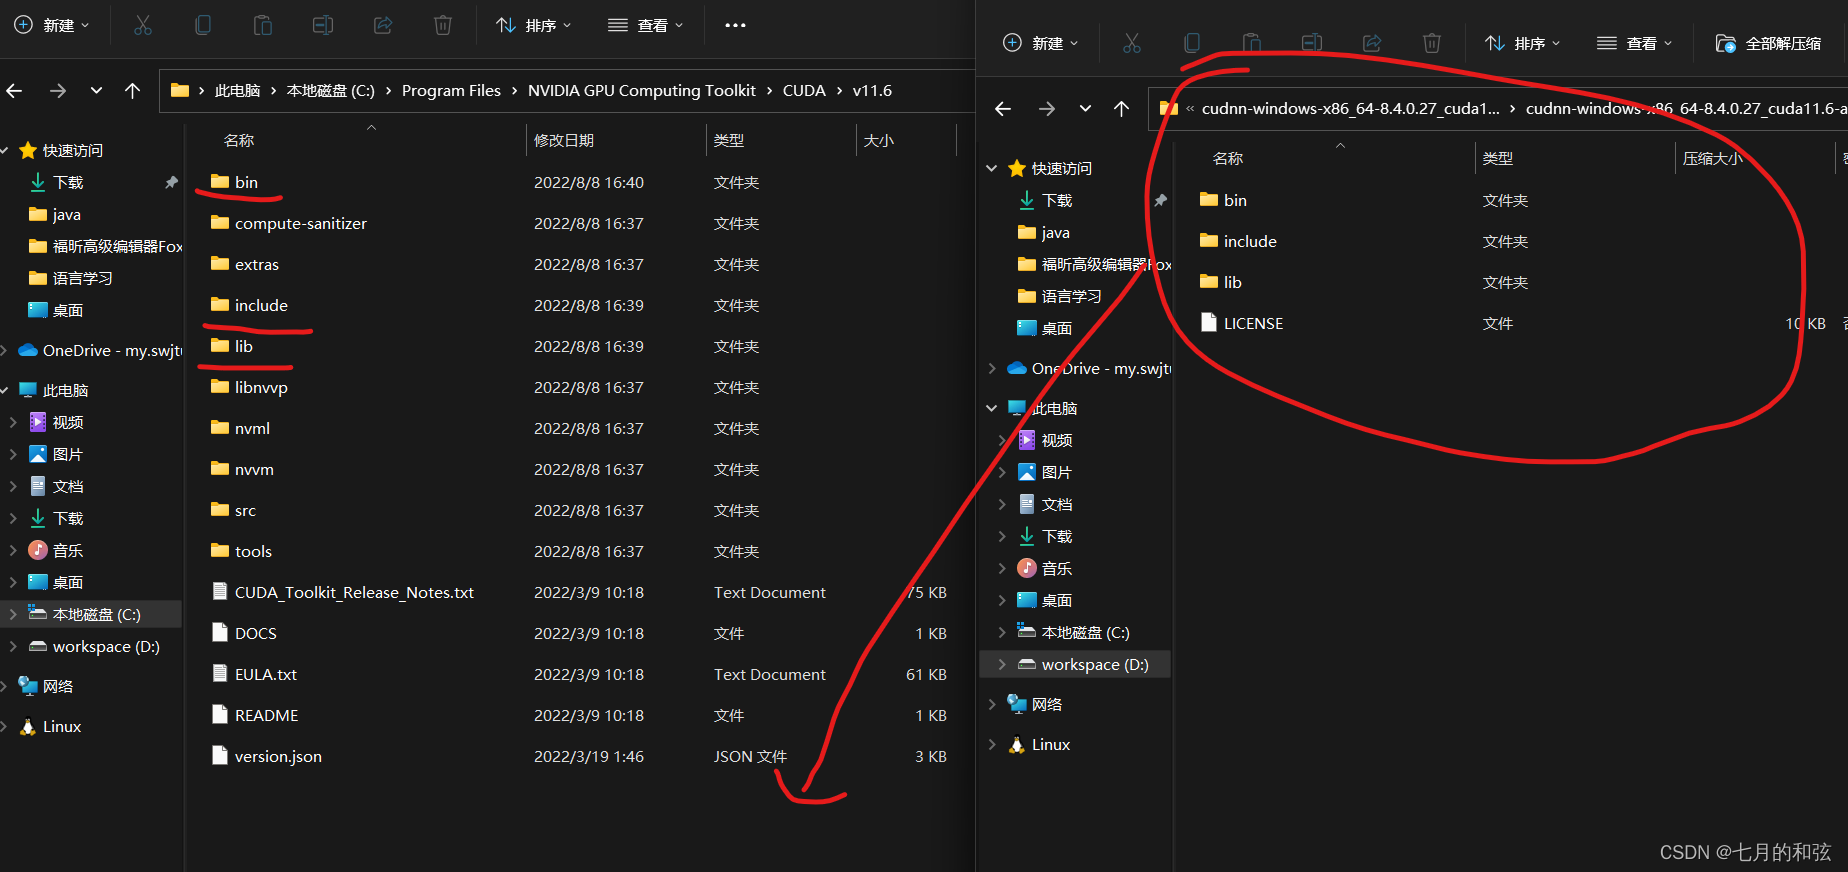This screenshot has width=1848, height=872.
Task: Open 排序 sort menu in left window
Action: tap(534, 25)
